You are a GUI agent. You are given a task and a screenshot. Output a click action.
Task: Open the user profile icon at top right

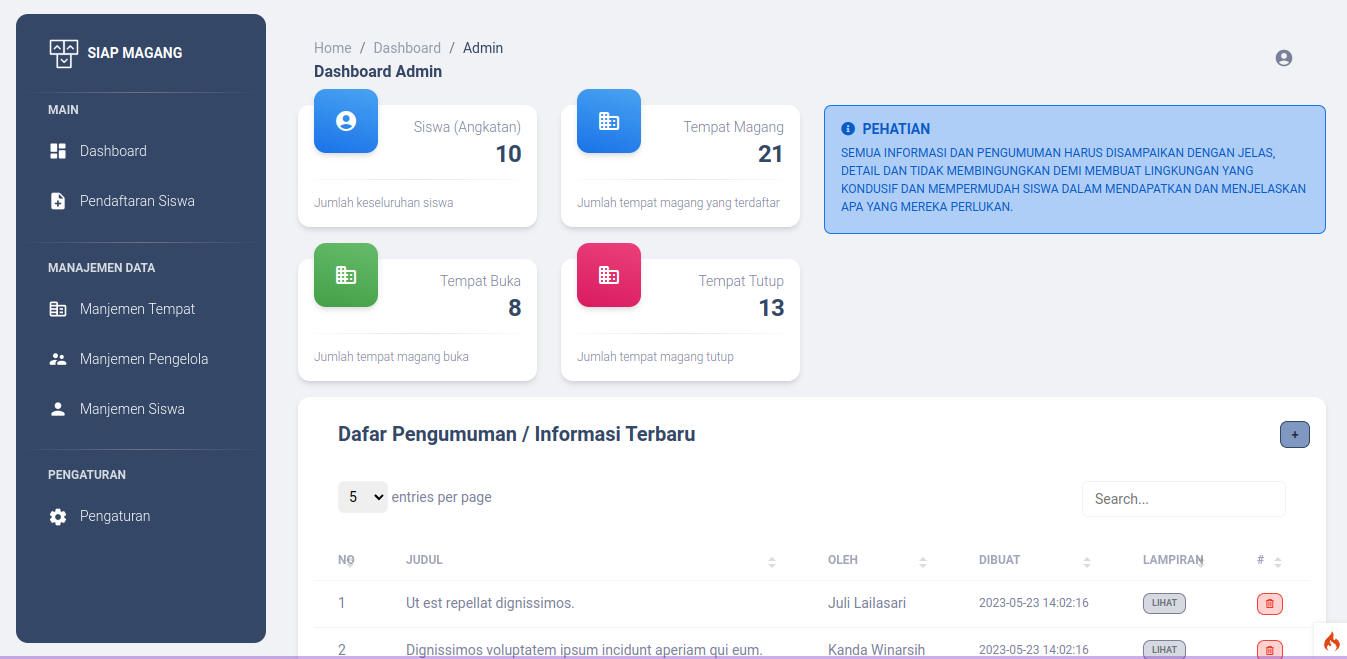(1284, 58)
